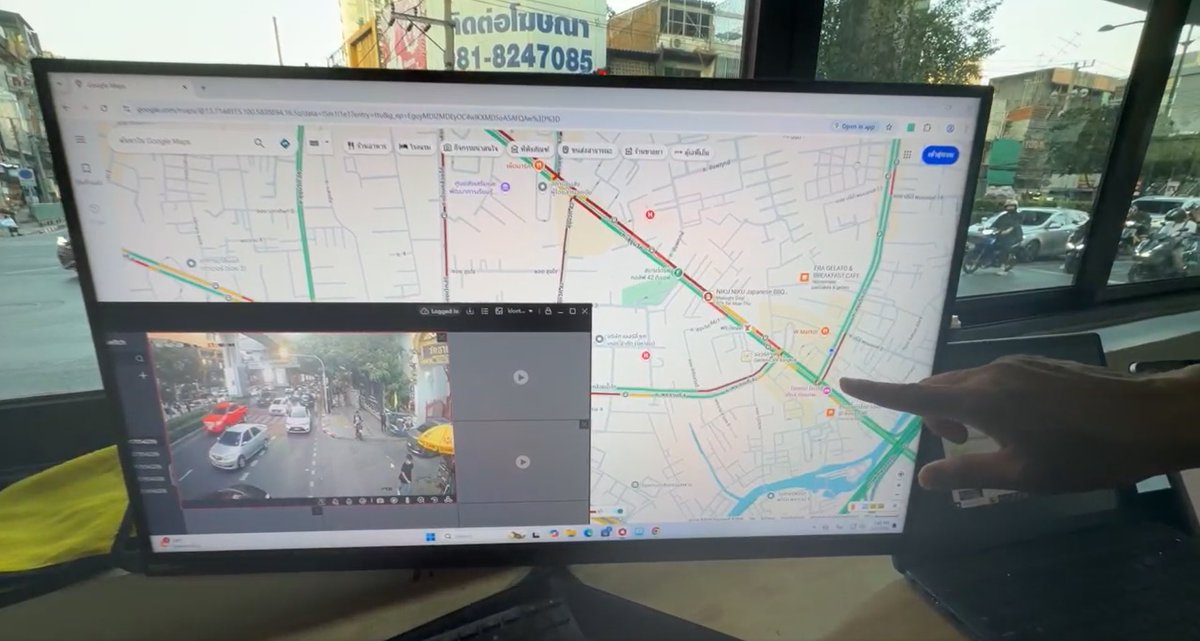This screenshot has width=1200, height=641.
Task: Select the Museums category chip
Action: tap(530, 149)
